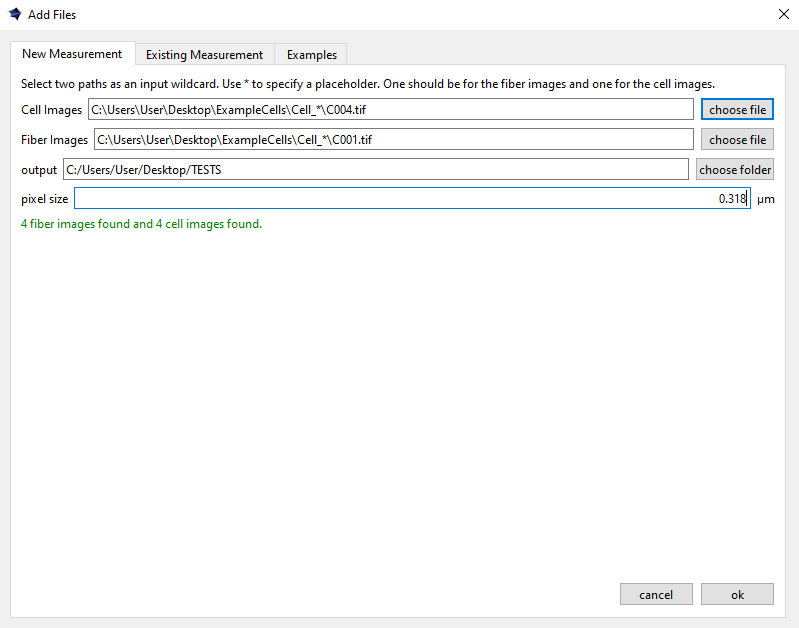This screenshot has width=799, height=628.
Task: Click the µm unit label
Action: pos(765,199)
